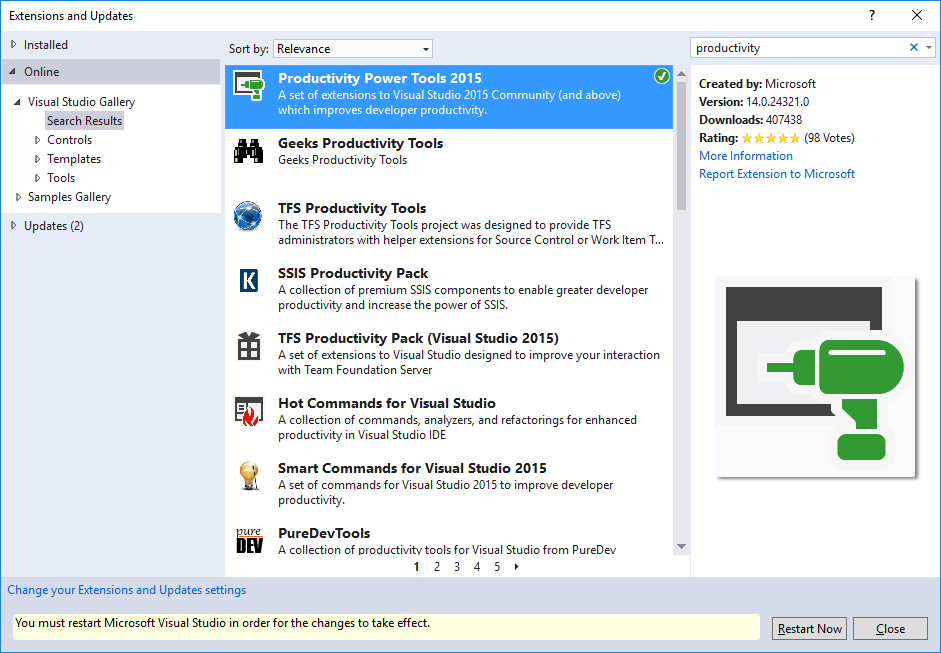Click the TFS Productivity Tools globe icon
Viewport: 941px width, 653px height.
248,216
